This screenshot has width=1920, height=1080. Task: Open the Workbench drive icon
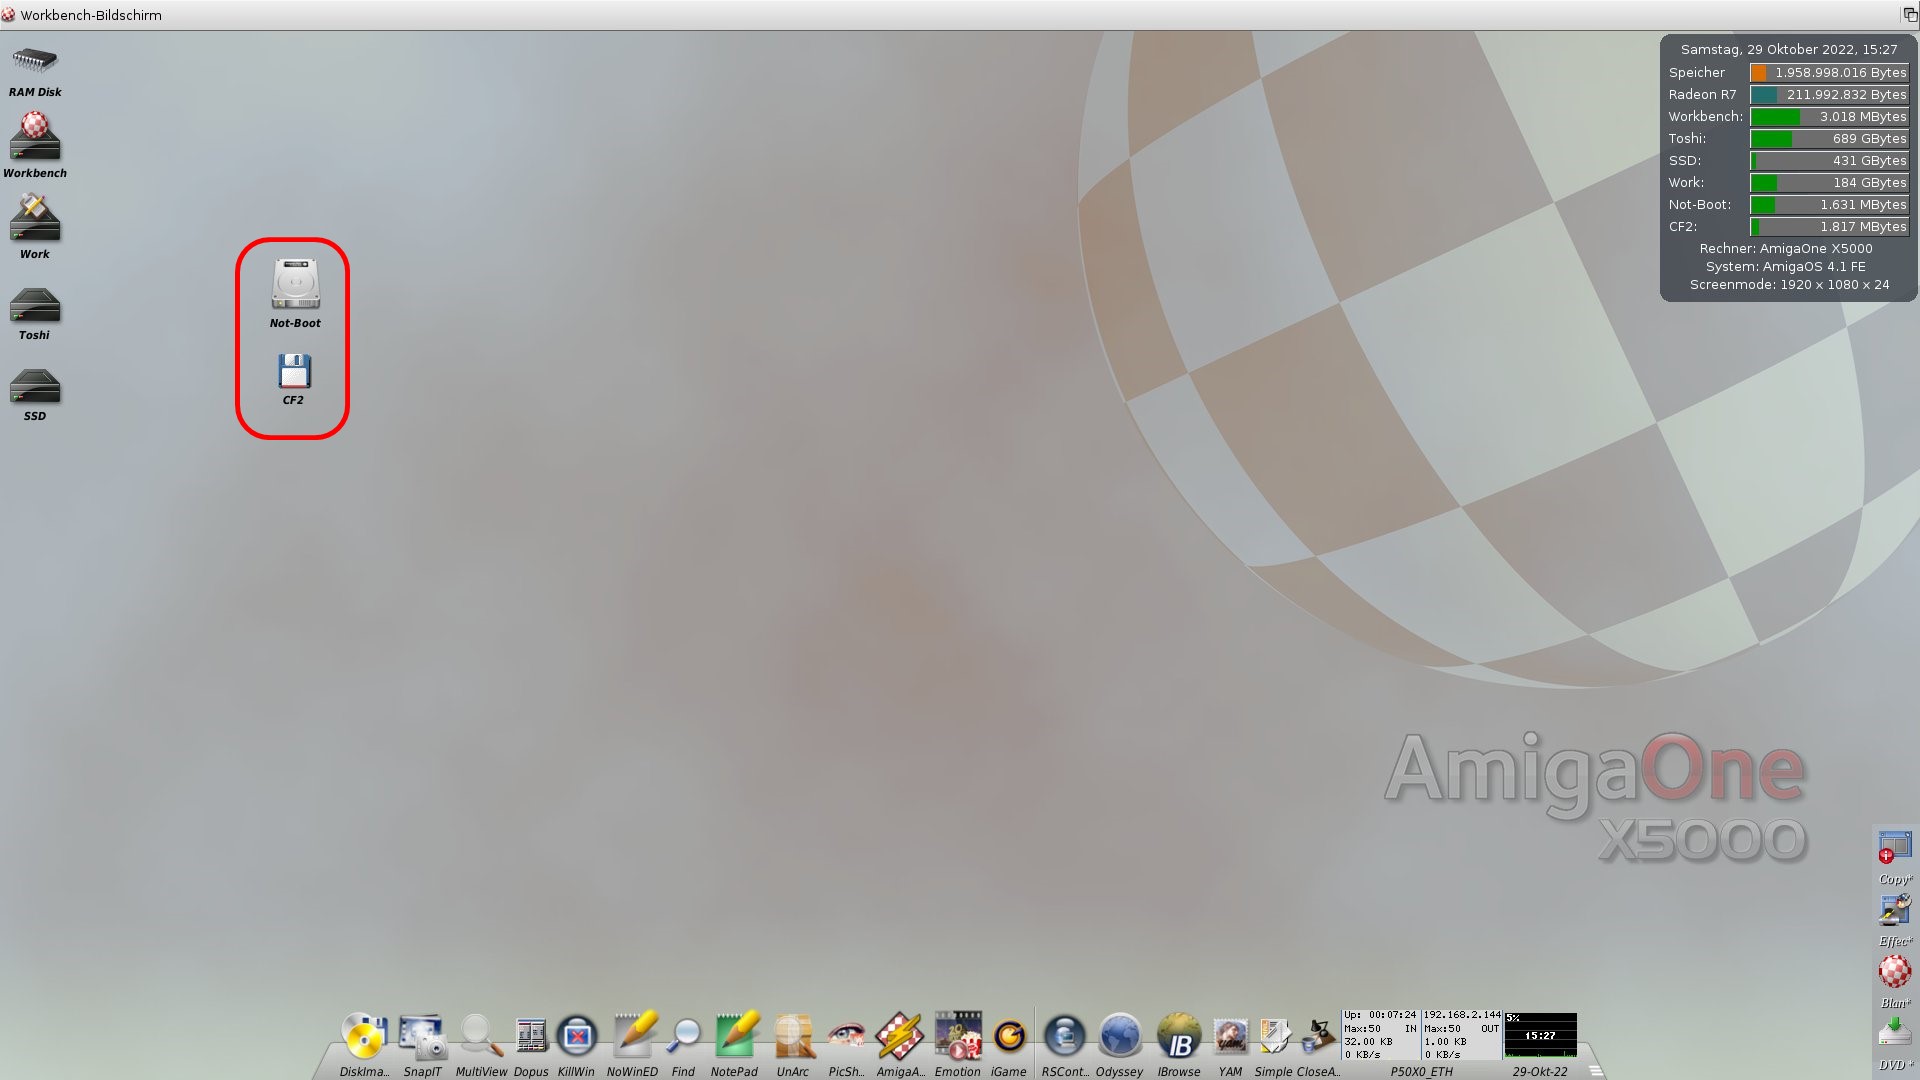[35, 138]
